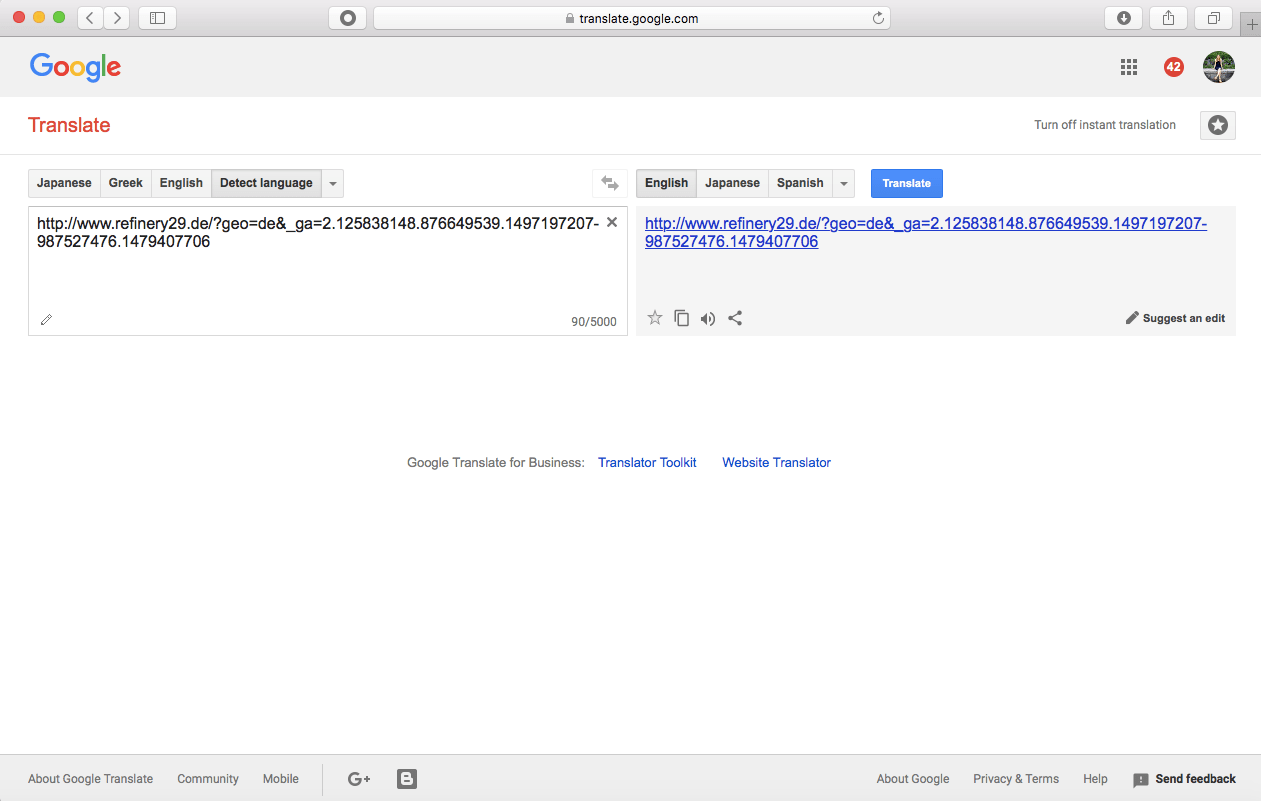This screenshot has height=801, width=1261.
Task: Show Safari sidebar
Action: pyautogui.click(x=157, y=18)
